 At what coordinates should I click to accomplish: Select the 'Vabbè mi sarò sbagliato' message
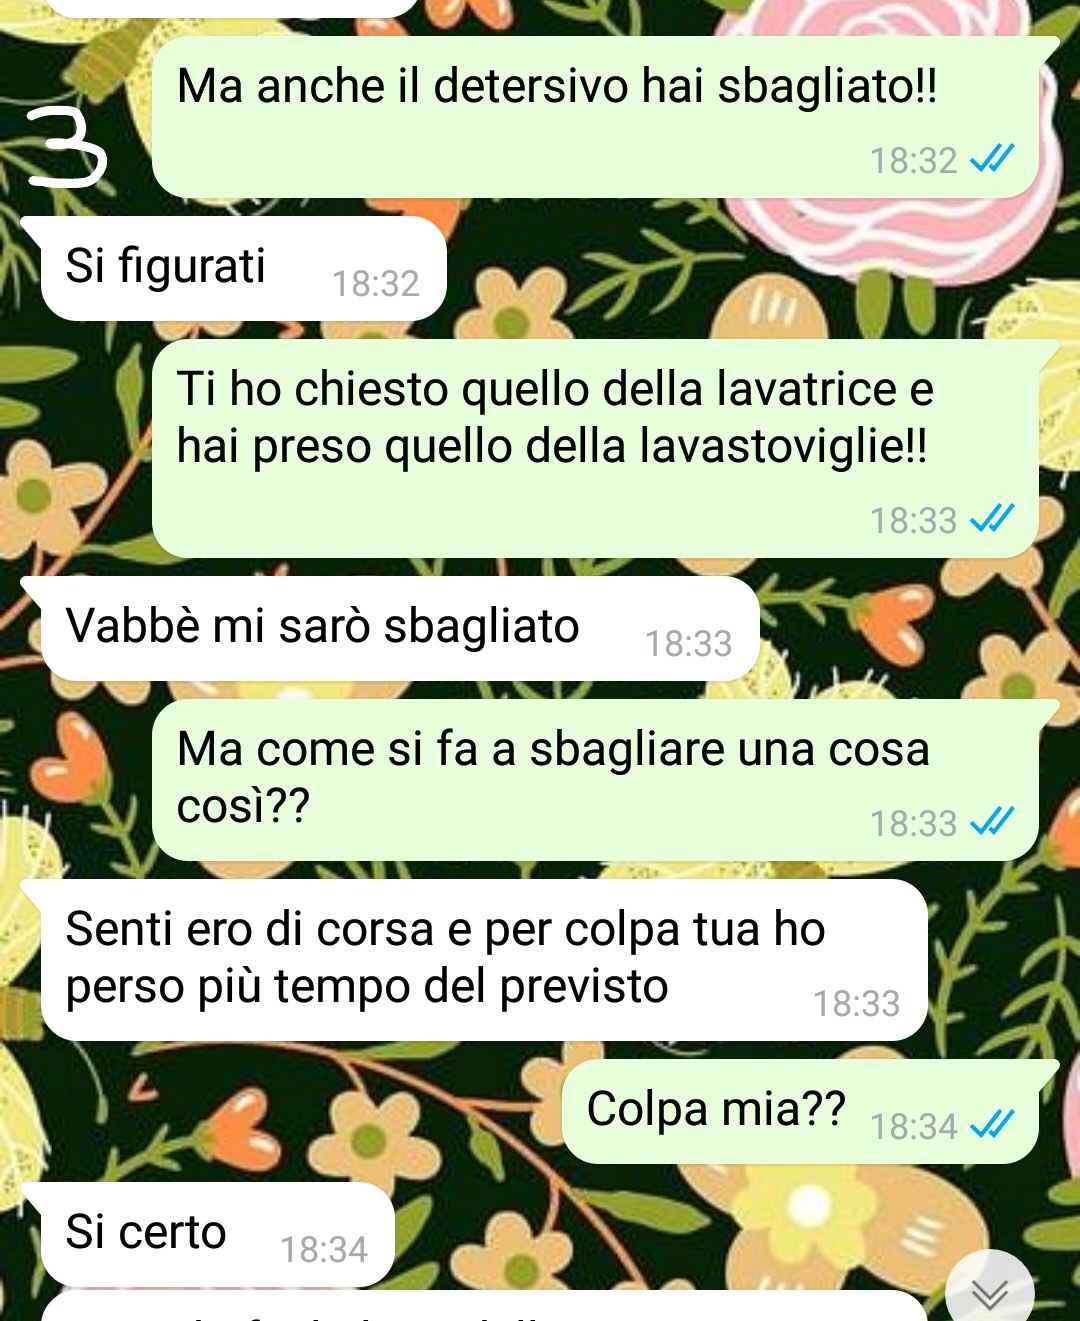(x=400, y=628)
